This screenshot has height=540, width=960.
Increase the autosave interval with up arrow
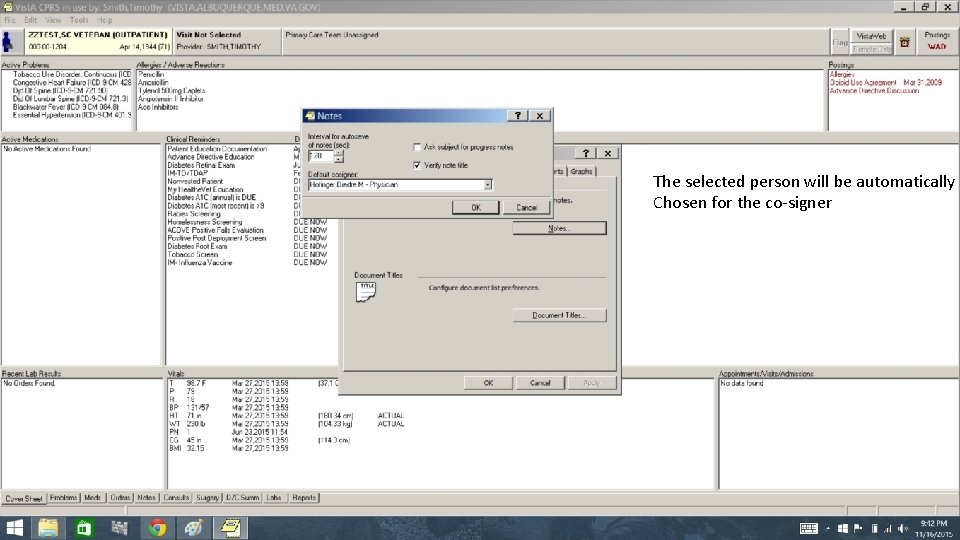339,153
